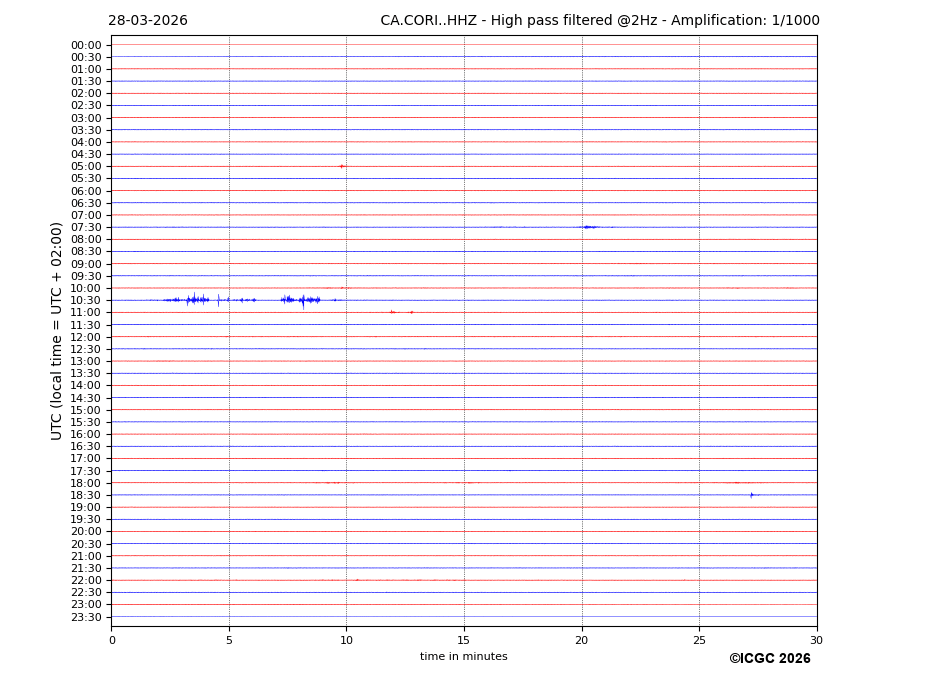Image resolution: width=927 pixels, height=696 pixels.
Task: Click the 10:30 signal burst near minute 3.5
Action: click(194, 300)
